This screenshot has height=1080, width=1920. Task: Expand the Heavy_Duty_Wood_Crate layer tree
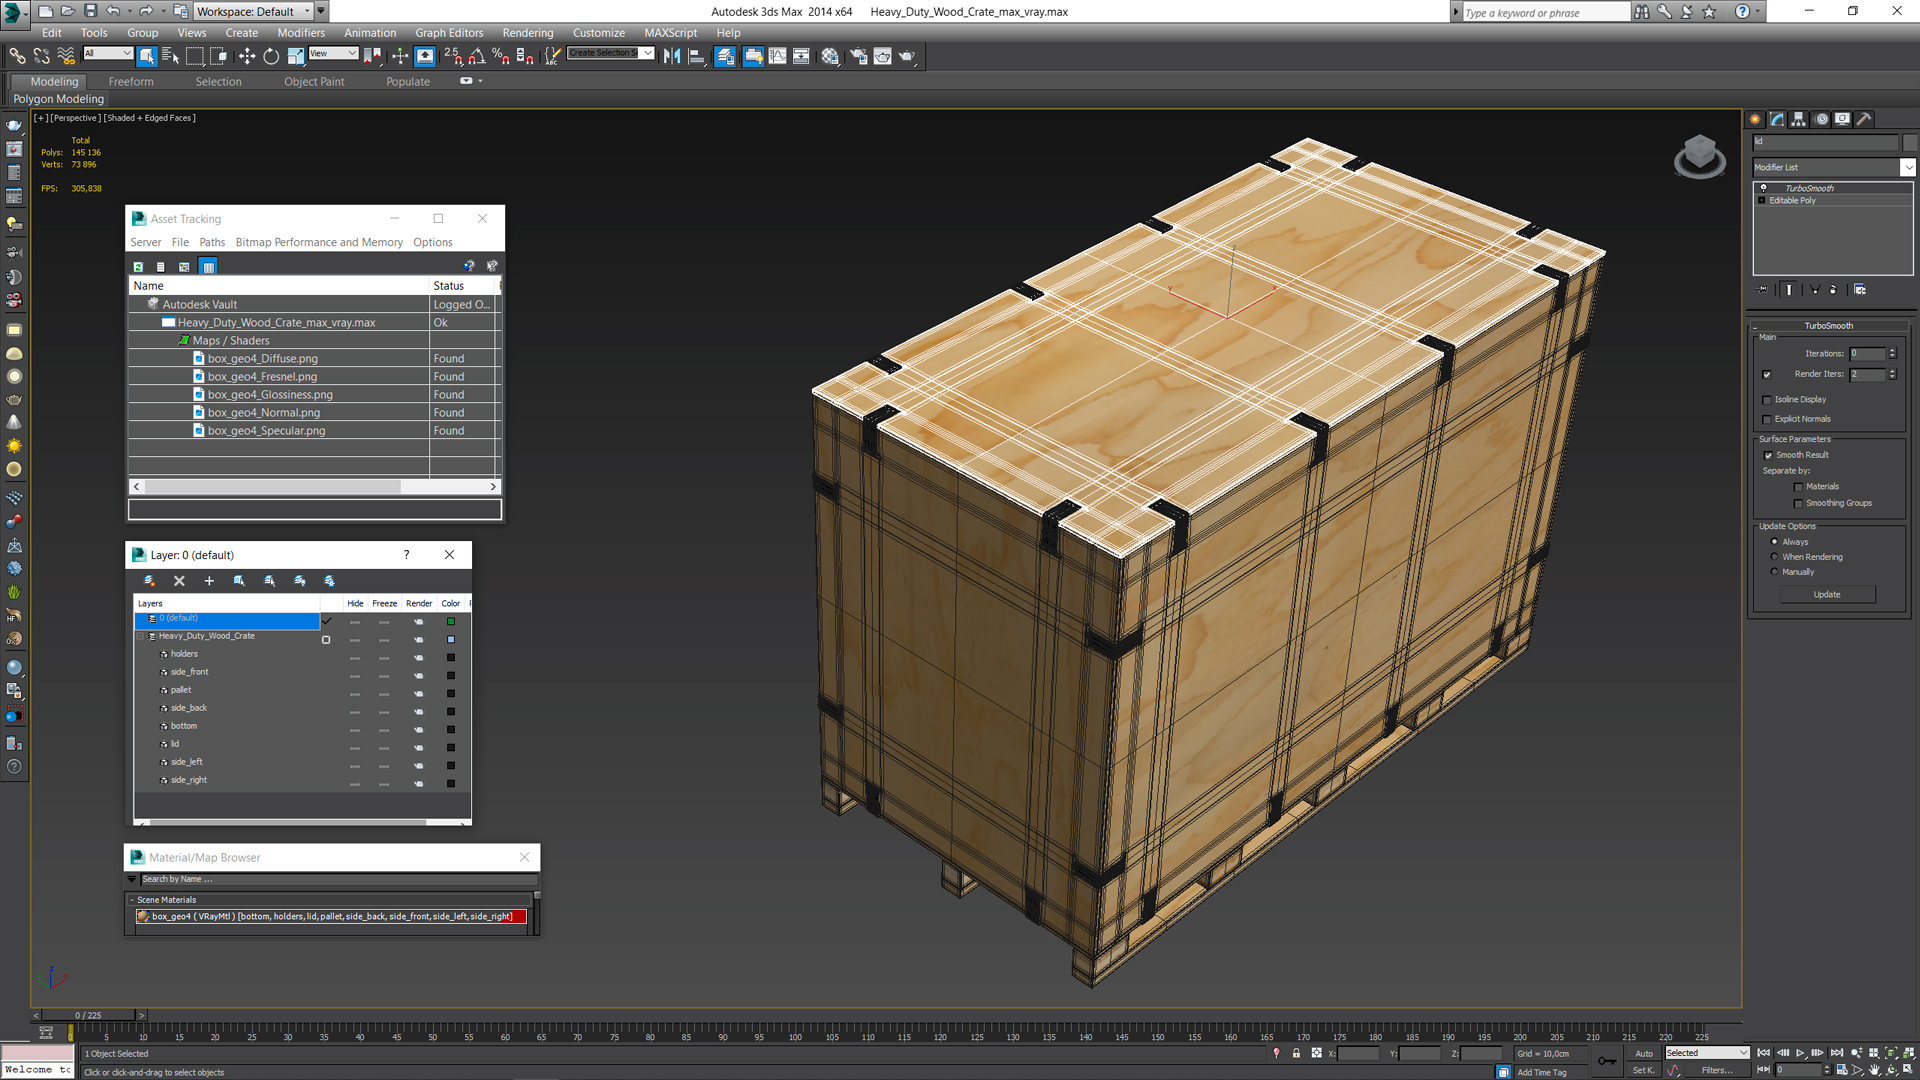[141, 636]
